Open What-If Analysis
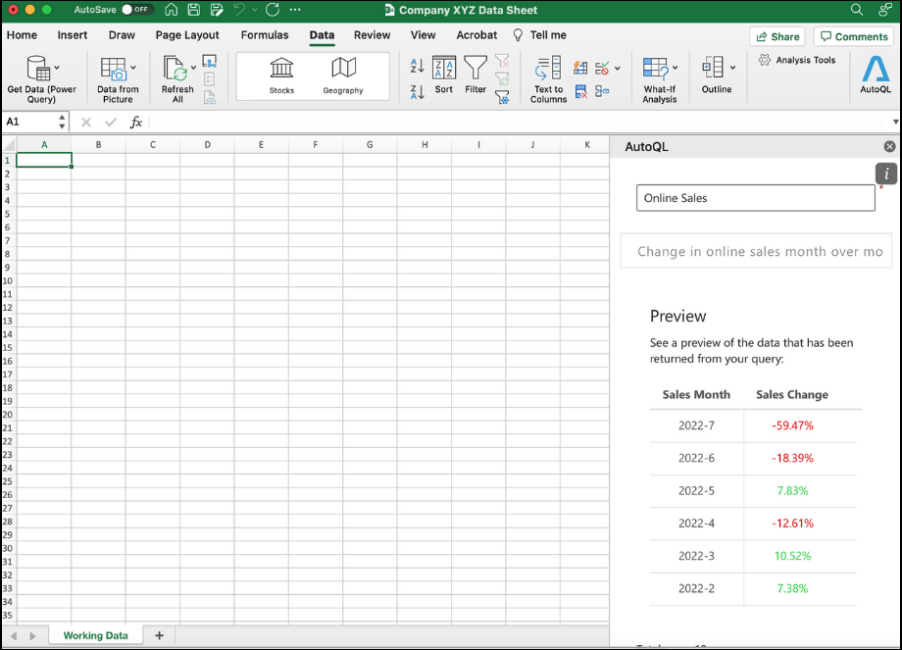Image resolution: width=902 pixels, height=650 pixels. pyautogui.click(x=659, y=79)
